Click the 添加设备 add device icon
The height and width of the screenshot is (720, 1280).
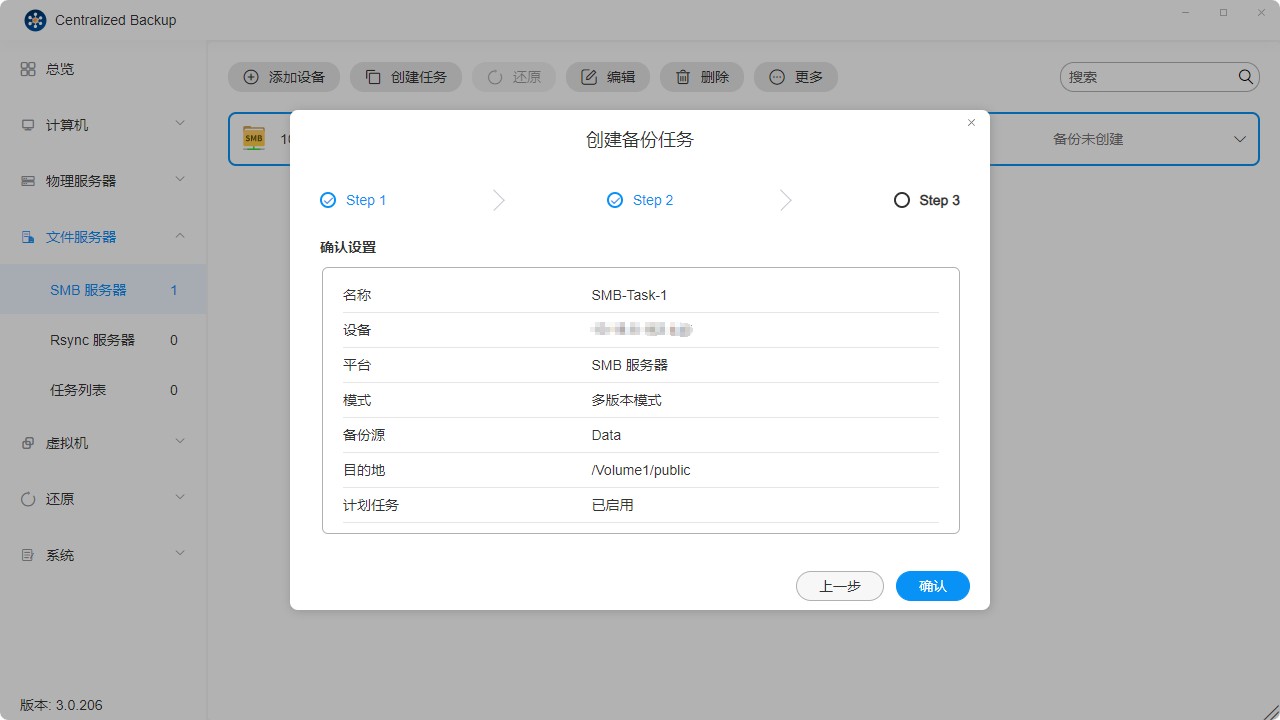tap(249, 76)
